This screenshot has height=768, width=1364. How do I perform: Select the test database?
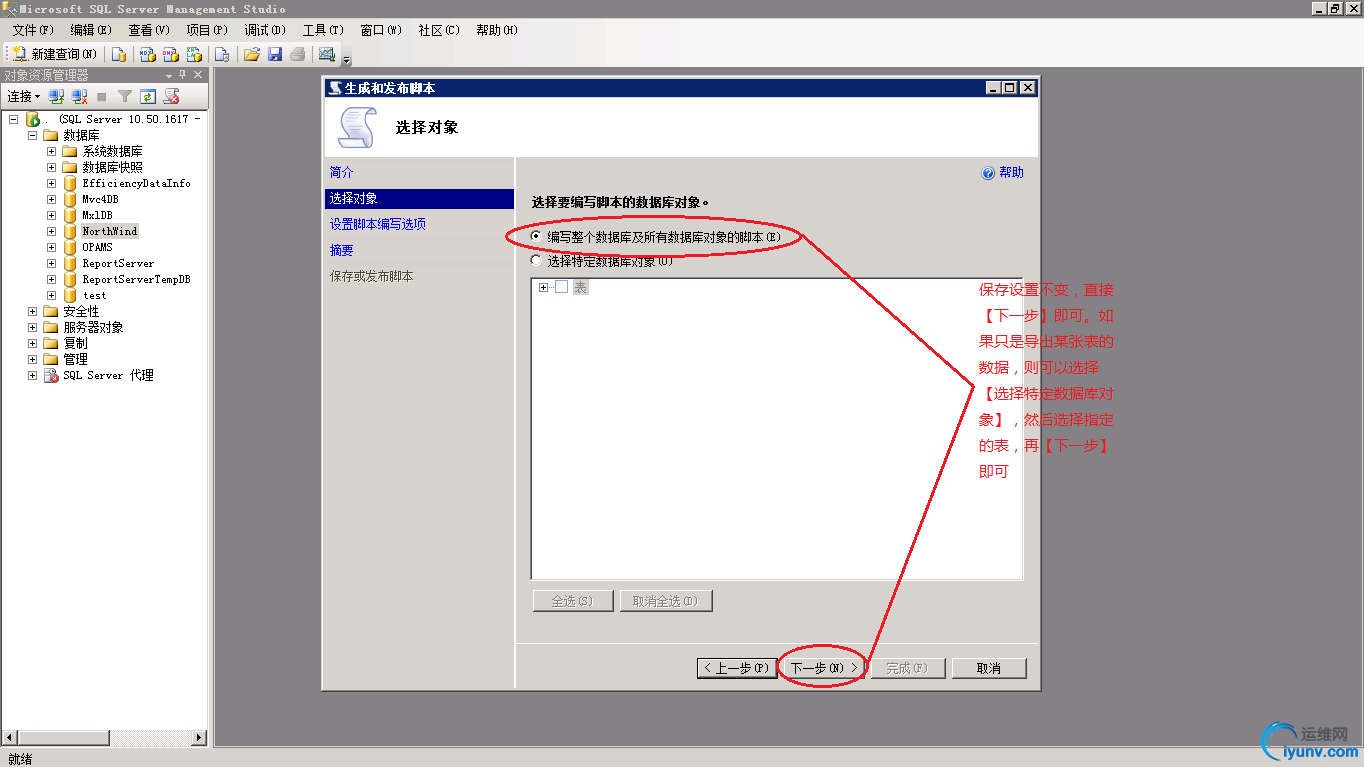(94, 295)
